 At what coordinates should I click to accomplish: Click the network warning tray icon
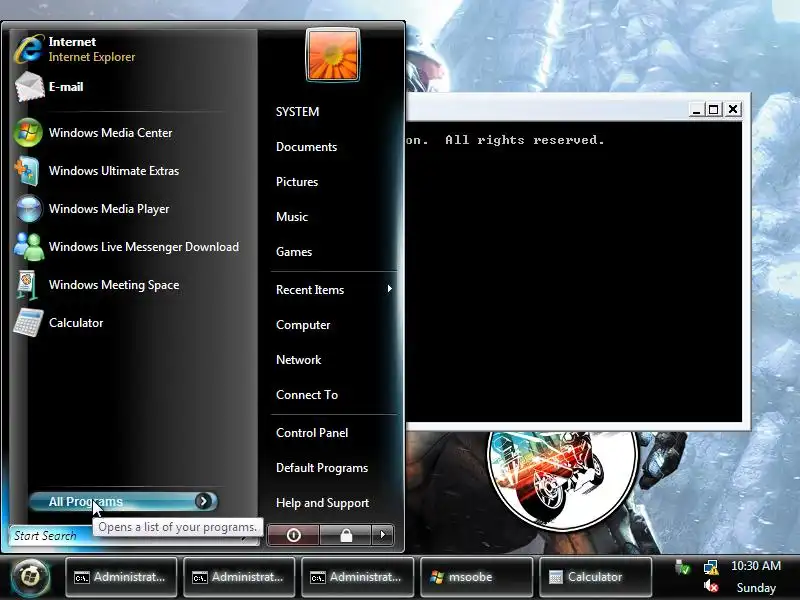[711, 567]
